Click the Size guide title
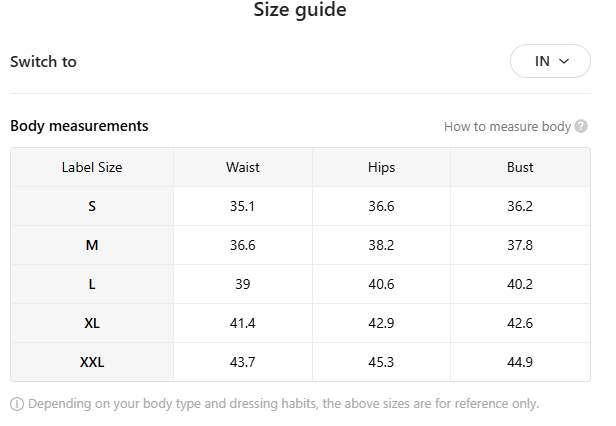Viewport: 616px width, 426px height. pos(300,9)
